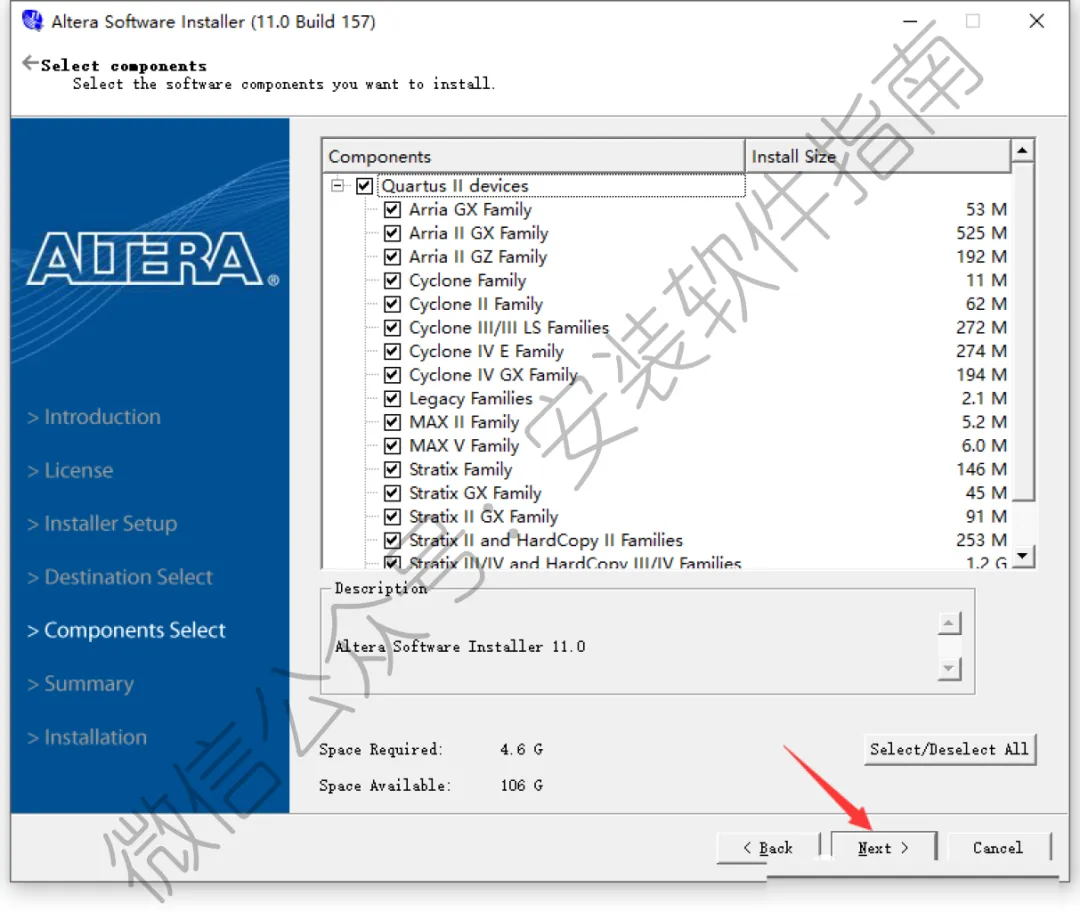Toggle Cyclone III/III LS Families checkbox
Screen dimensions: 1080x920
point(393,327)
